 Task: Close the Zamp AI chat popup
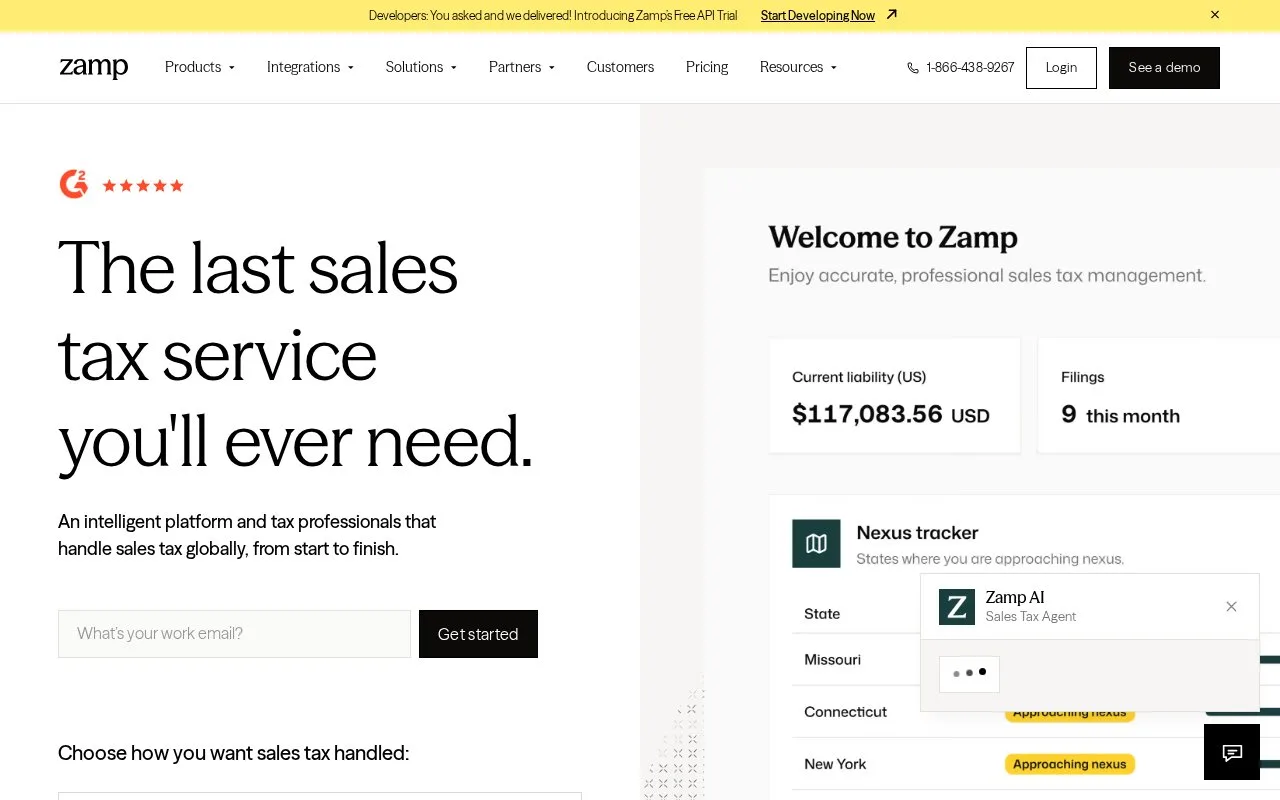click(1232, 607)
